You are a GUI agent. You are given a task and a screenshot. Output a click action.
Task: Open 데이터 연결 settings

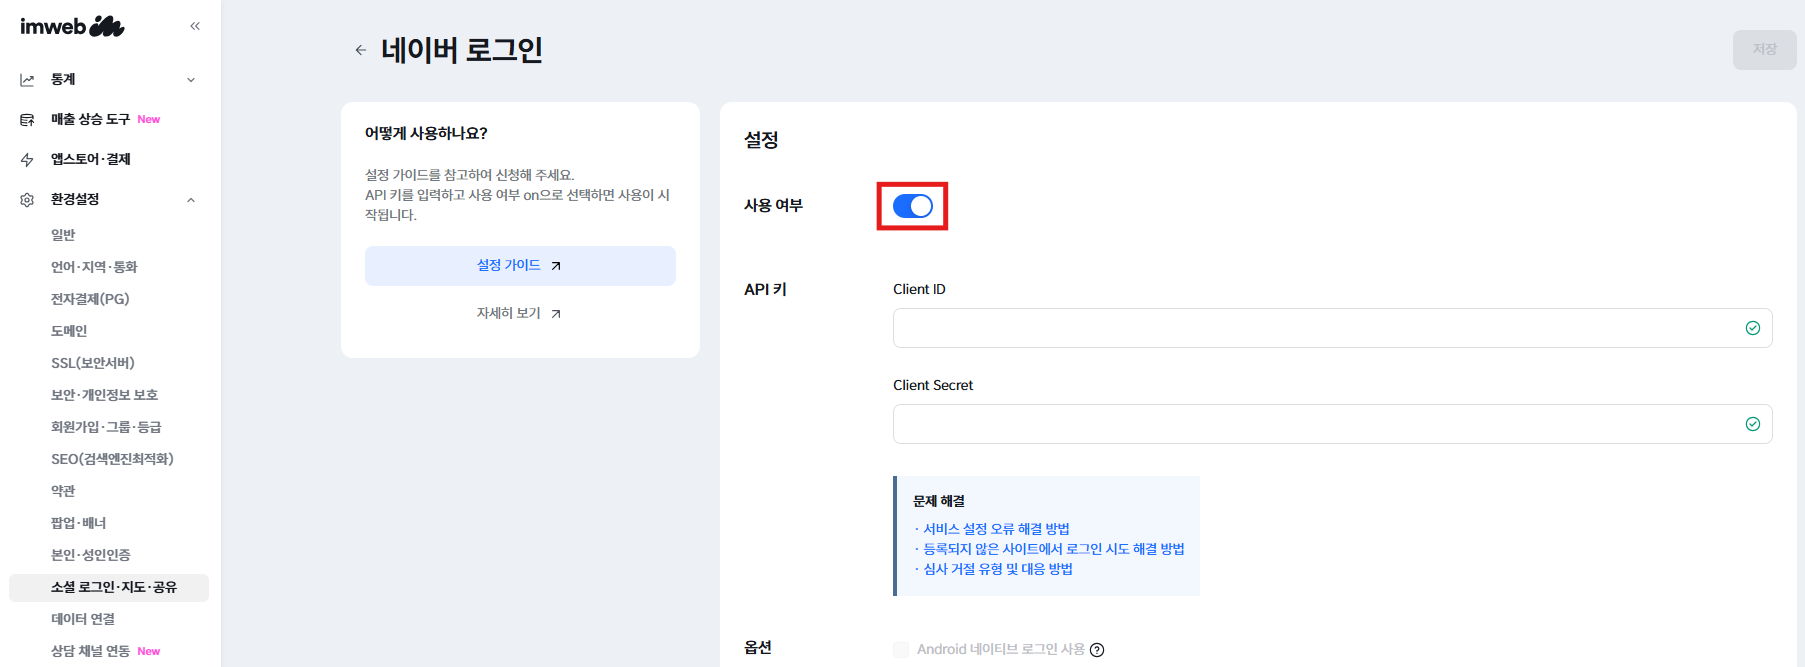[83, 619]
